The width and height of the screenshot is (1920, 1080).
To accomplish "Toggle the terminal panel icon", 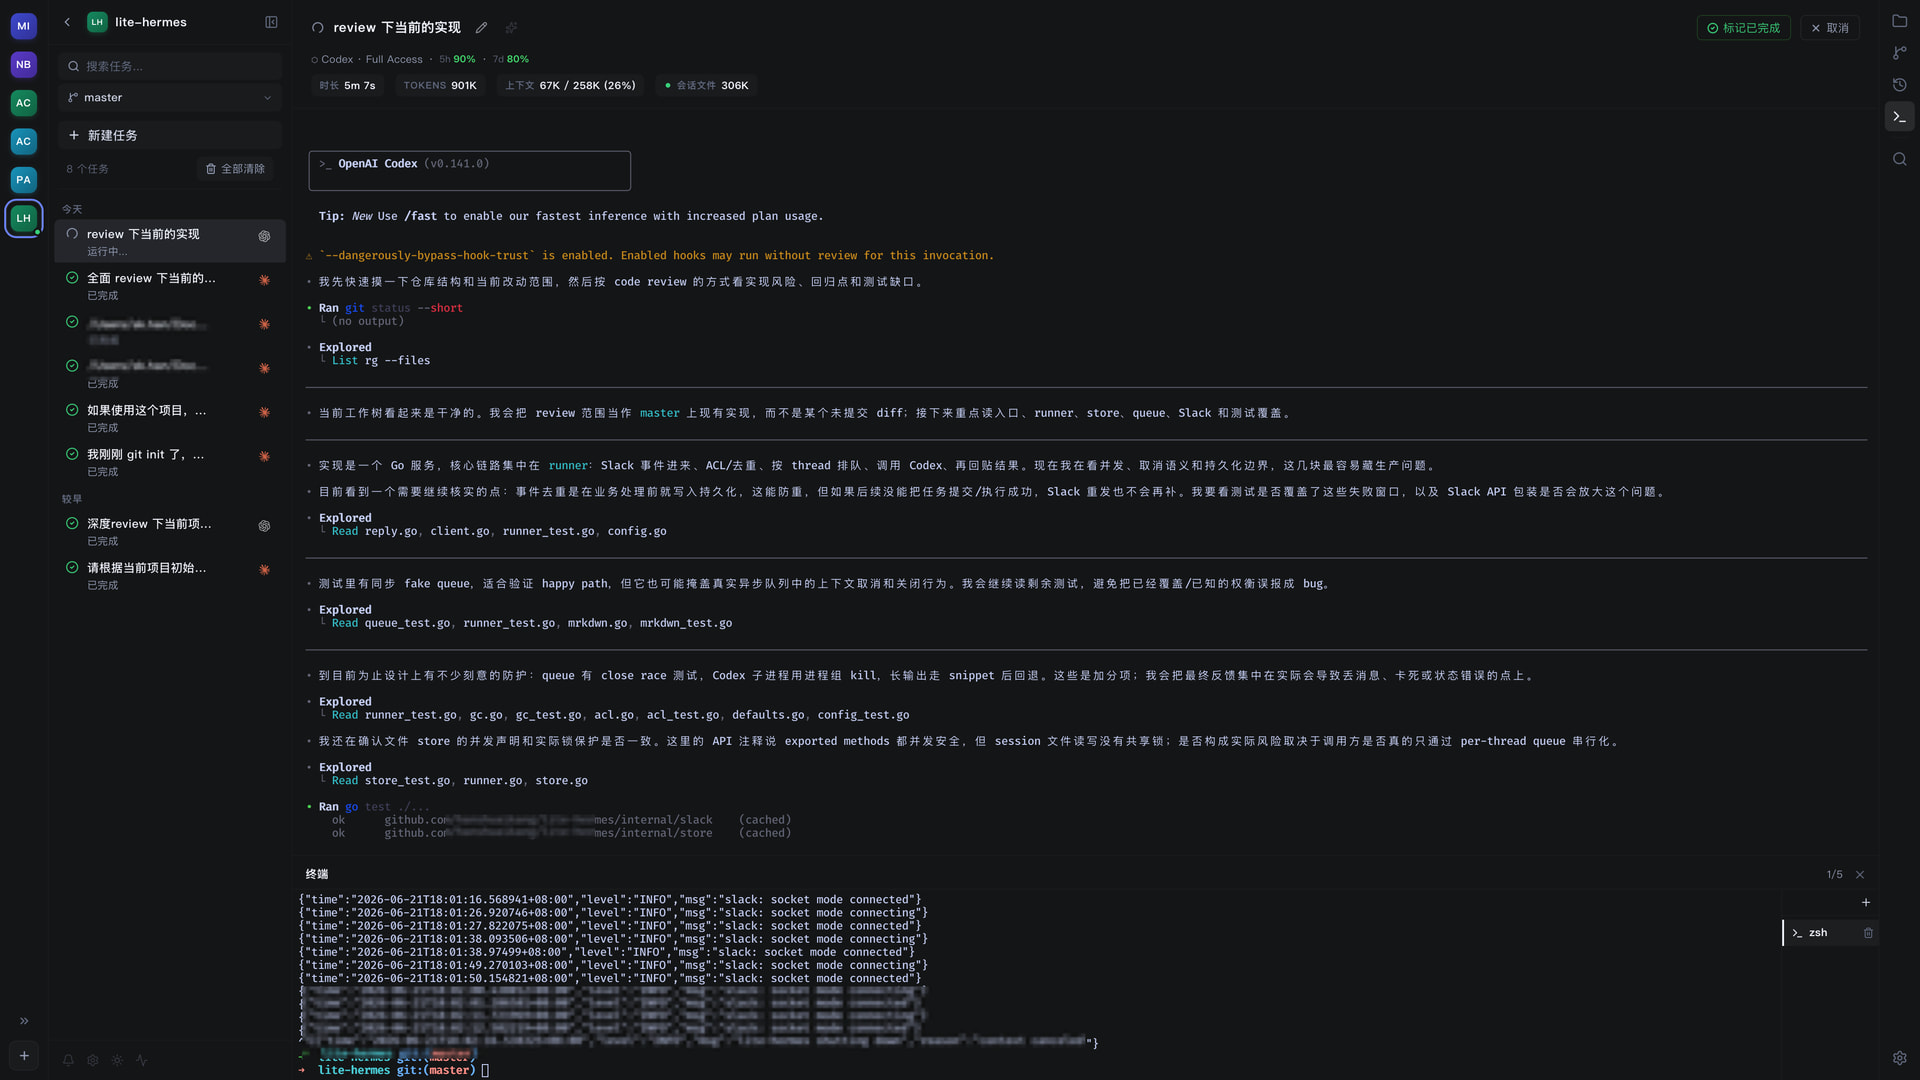I will click(x=1899, y=117).
